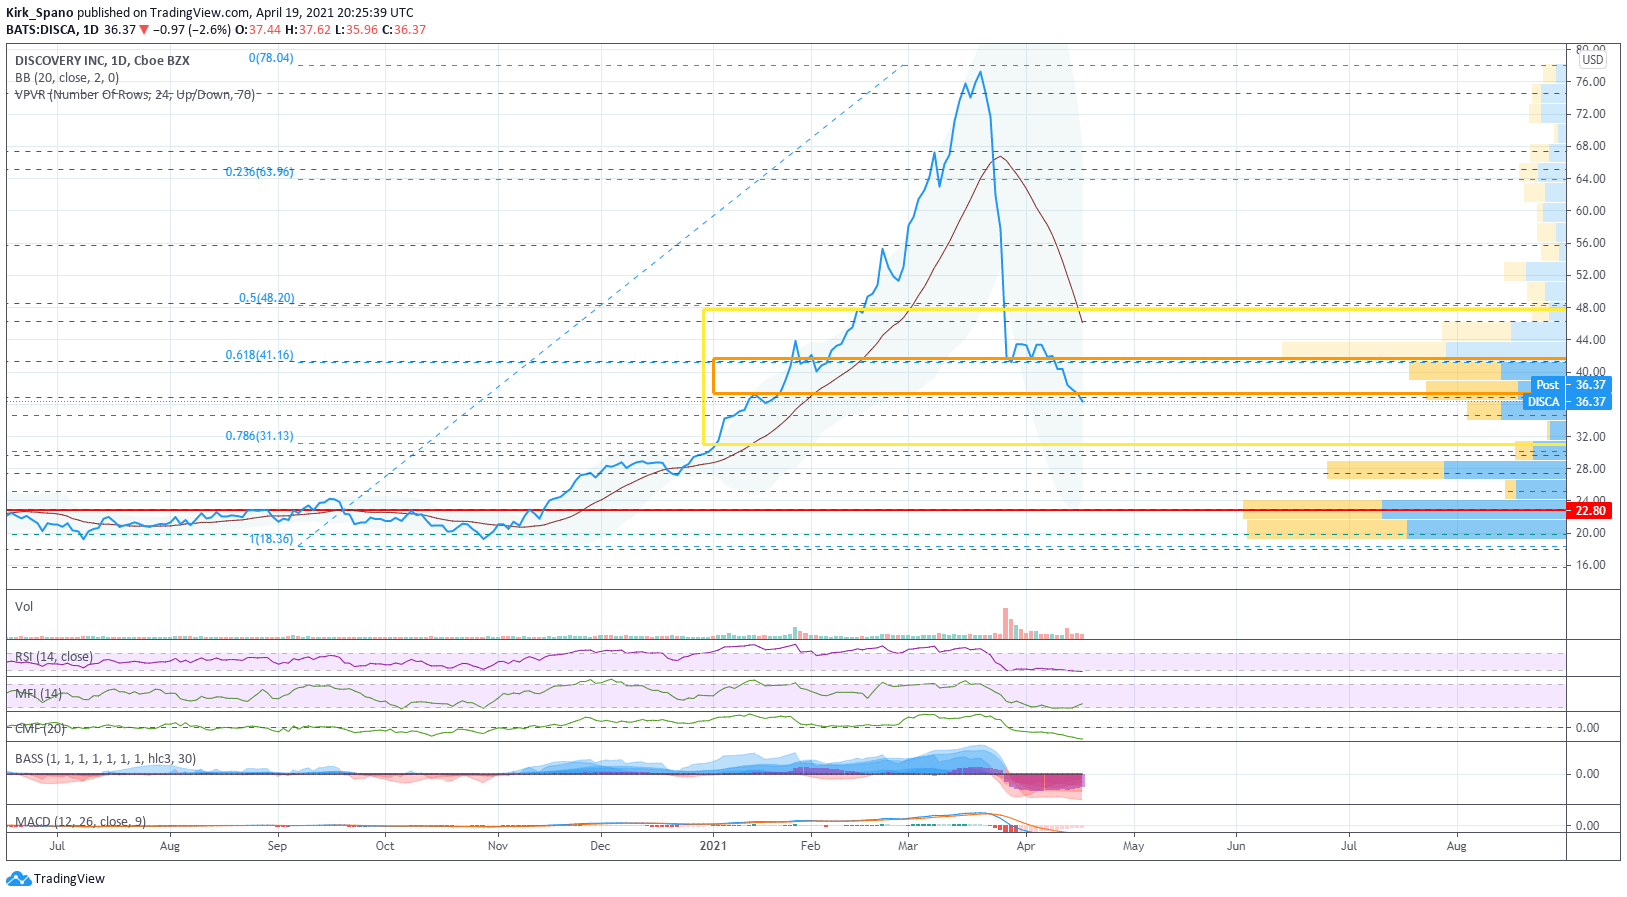Click the 0.5(48.20) Fibonacci label
Image resolution: width=1627 pixels, height=897 pixels.
pos(266,298)
